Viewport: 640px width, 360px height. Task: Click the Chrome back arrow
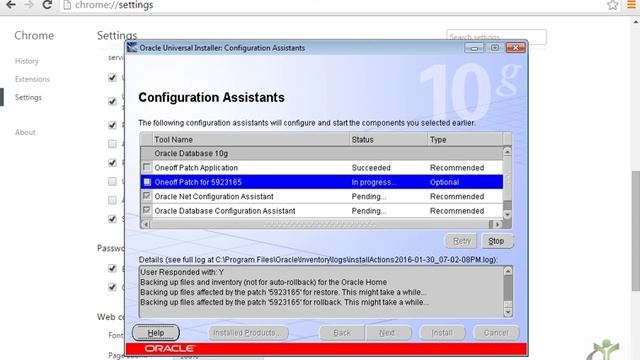[x=11, y=5]
